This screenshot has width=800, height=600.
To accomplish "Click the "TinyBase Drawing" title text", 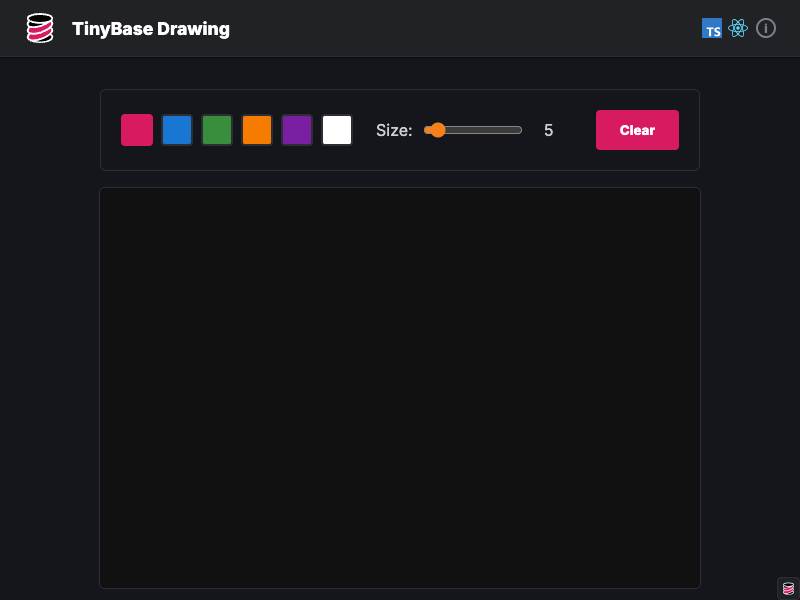I will point(151,29).
